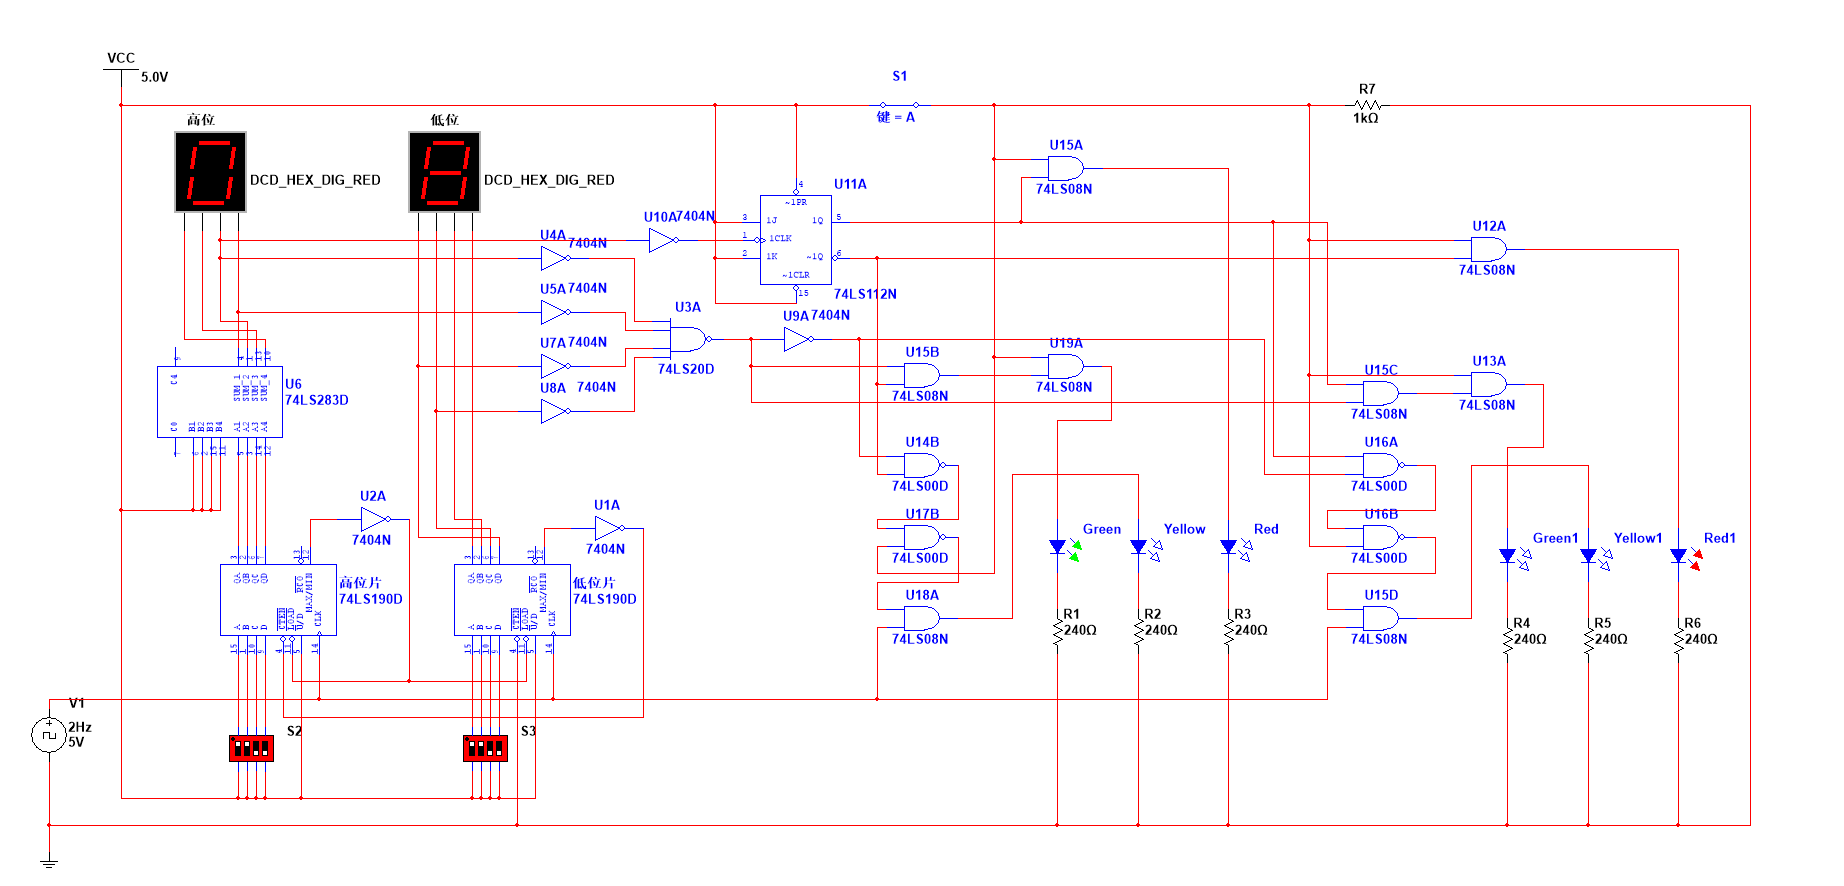Select the Yellow LED
The width and height of the screenshot is (1844, 886).
click(1147, 547)
